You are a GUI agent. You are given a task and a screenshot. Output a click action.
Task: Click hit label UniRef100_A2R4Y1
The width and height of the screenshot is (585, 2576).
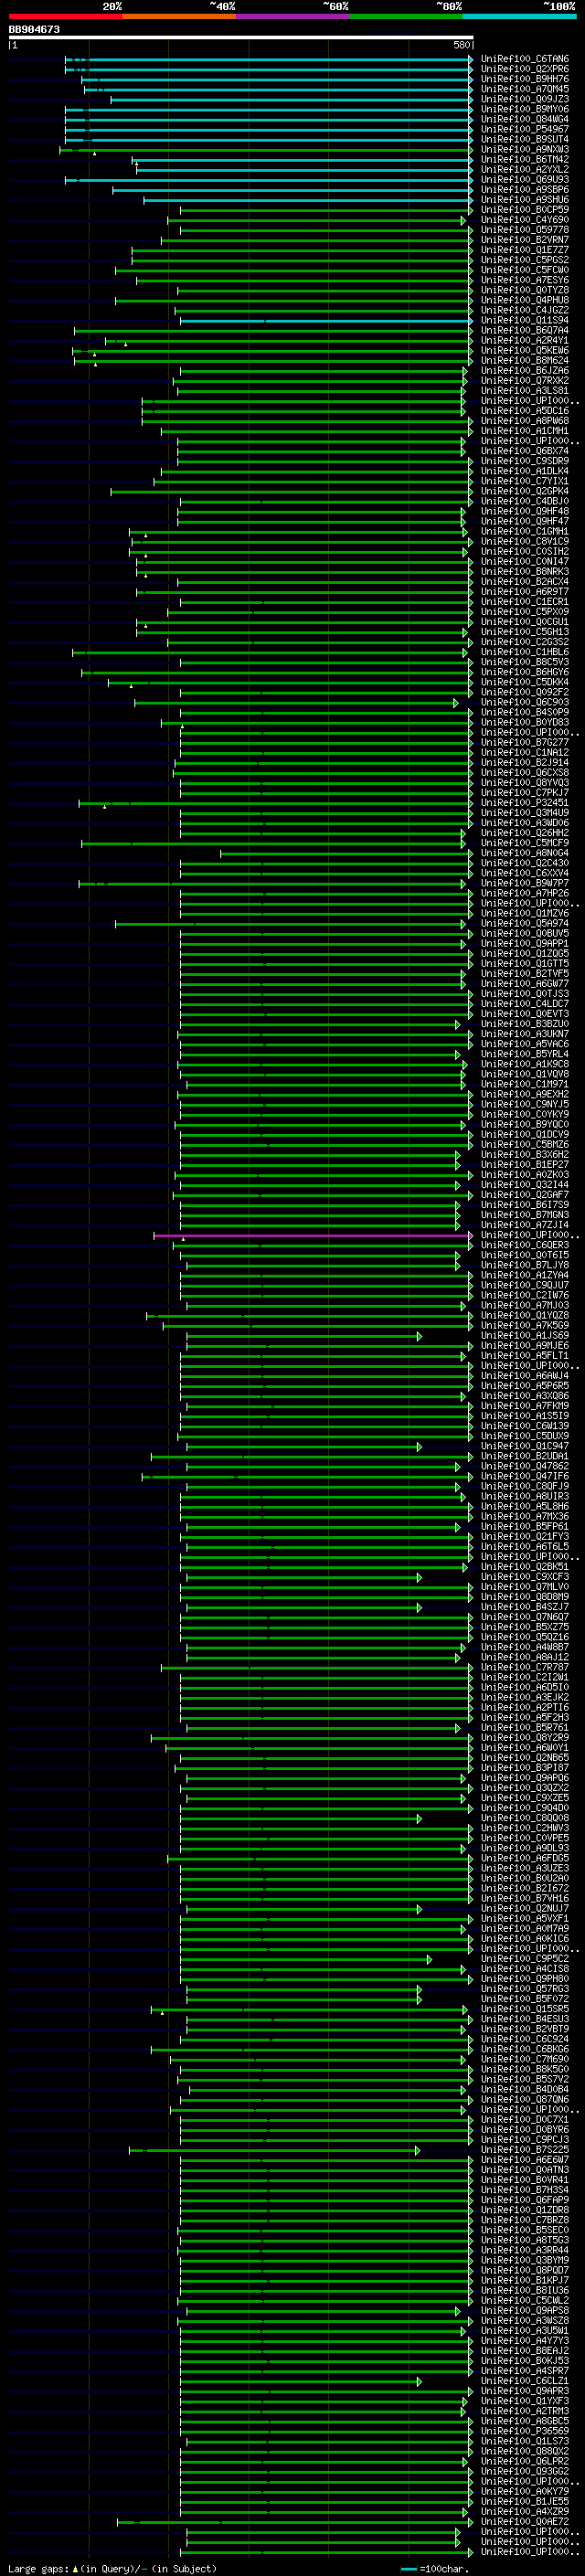pos(525,340)
